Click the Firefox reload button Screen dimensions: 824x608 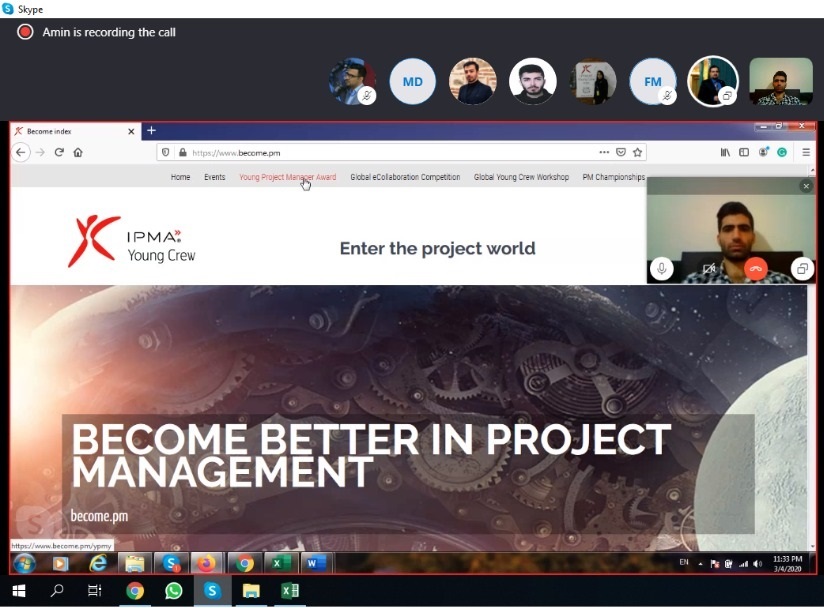(x=59, y=152)
